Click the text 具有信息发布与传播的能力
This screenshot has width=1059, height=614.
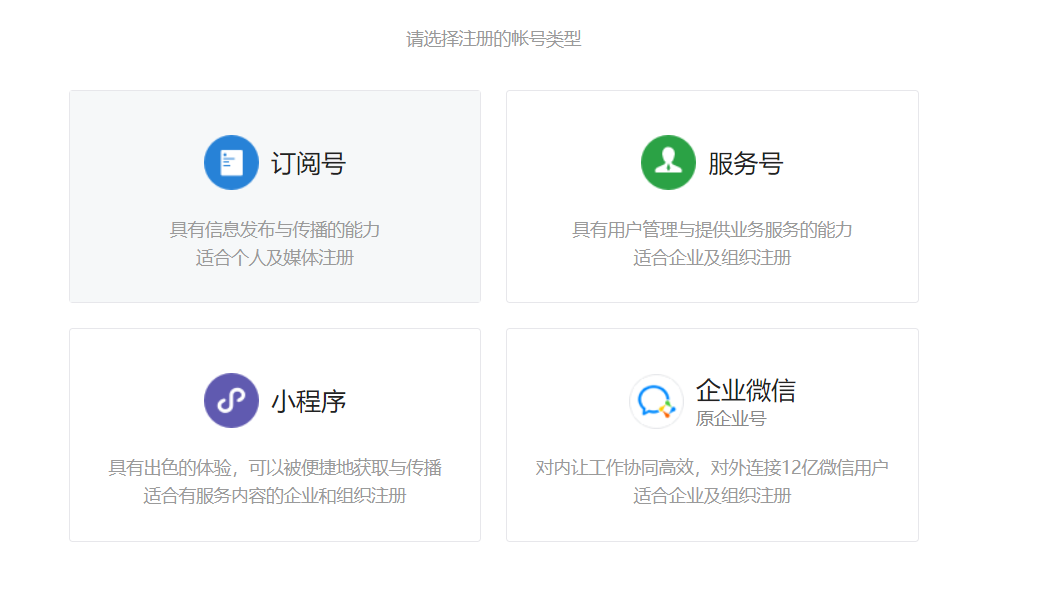click(x=275, y=230)
